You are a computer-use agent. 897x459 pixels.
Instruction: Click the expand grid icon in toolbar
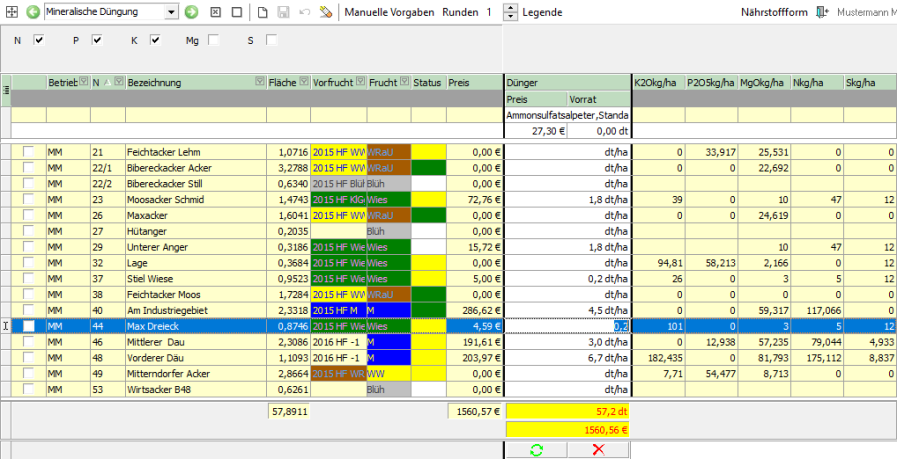(11, 13)
